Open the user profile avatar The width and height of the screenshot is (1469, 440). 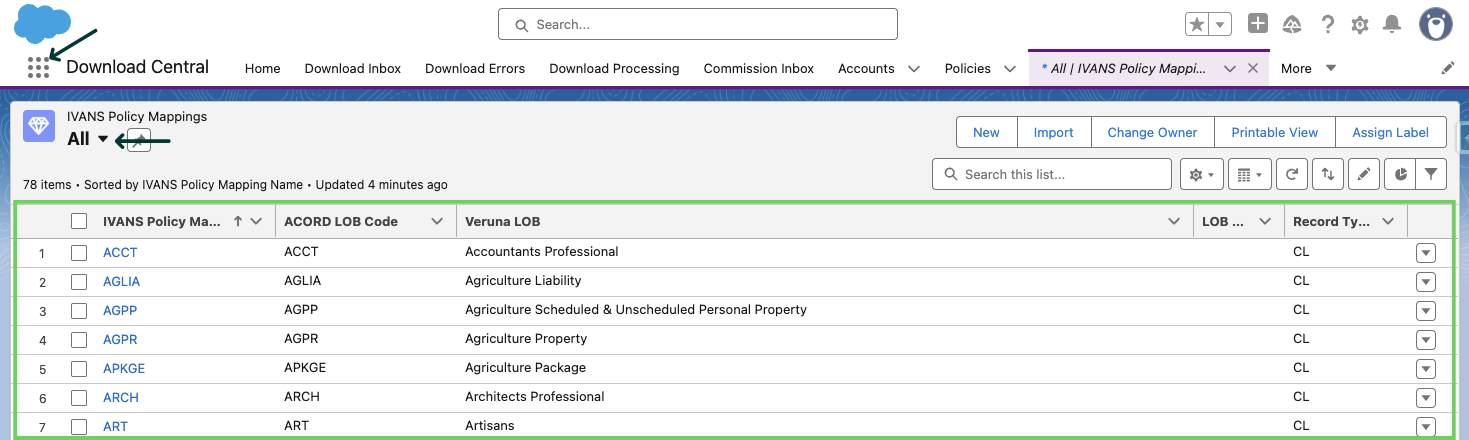1436,24
